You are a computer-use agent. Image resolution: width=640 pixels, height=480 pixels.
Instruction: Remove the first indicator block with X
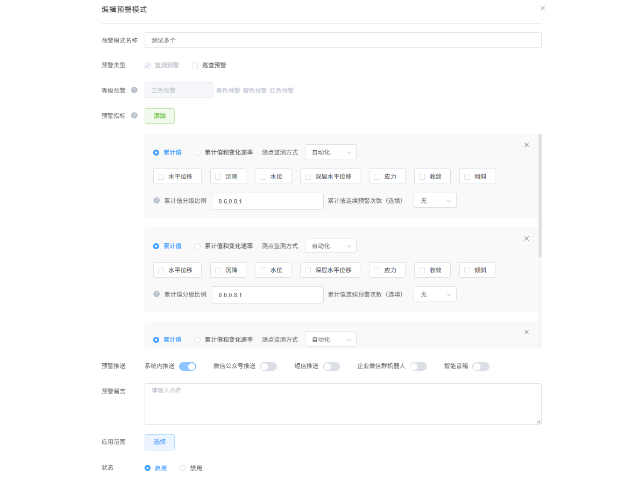pos(526,145)
